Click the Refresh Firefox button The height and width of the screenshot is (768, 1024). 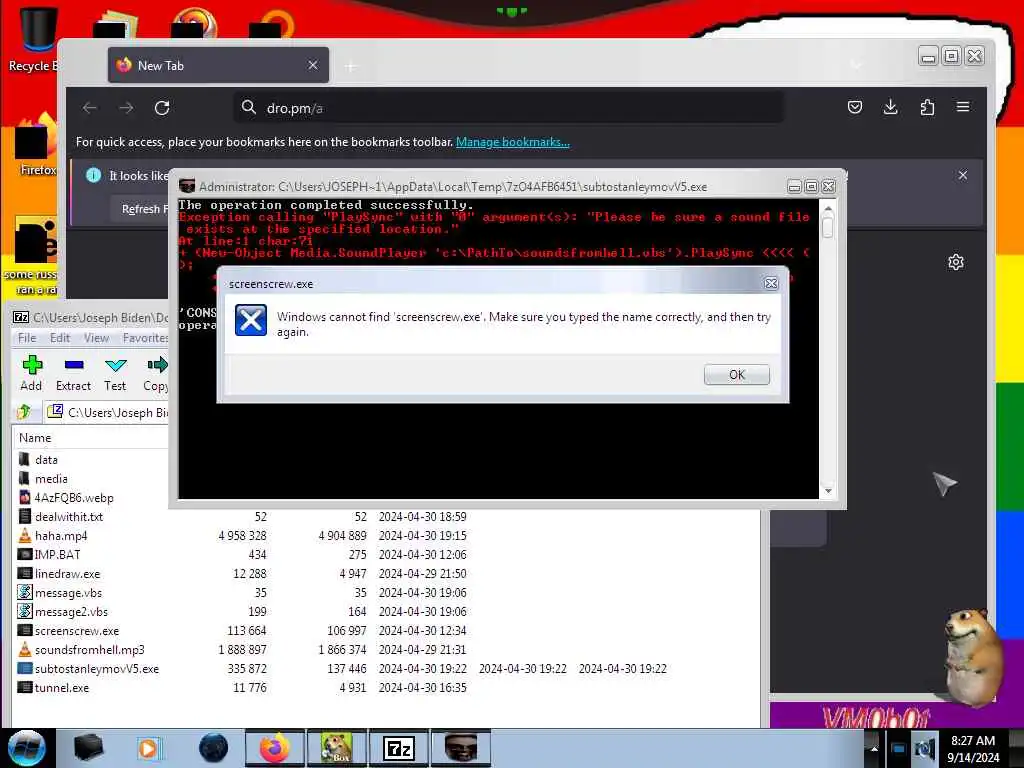click(140, 209)
